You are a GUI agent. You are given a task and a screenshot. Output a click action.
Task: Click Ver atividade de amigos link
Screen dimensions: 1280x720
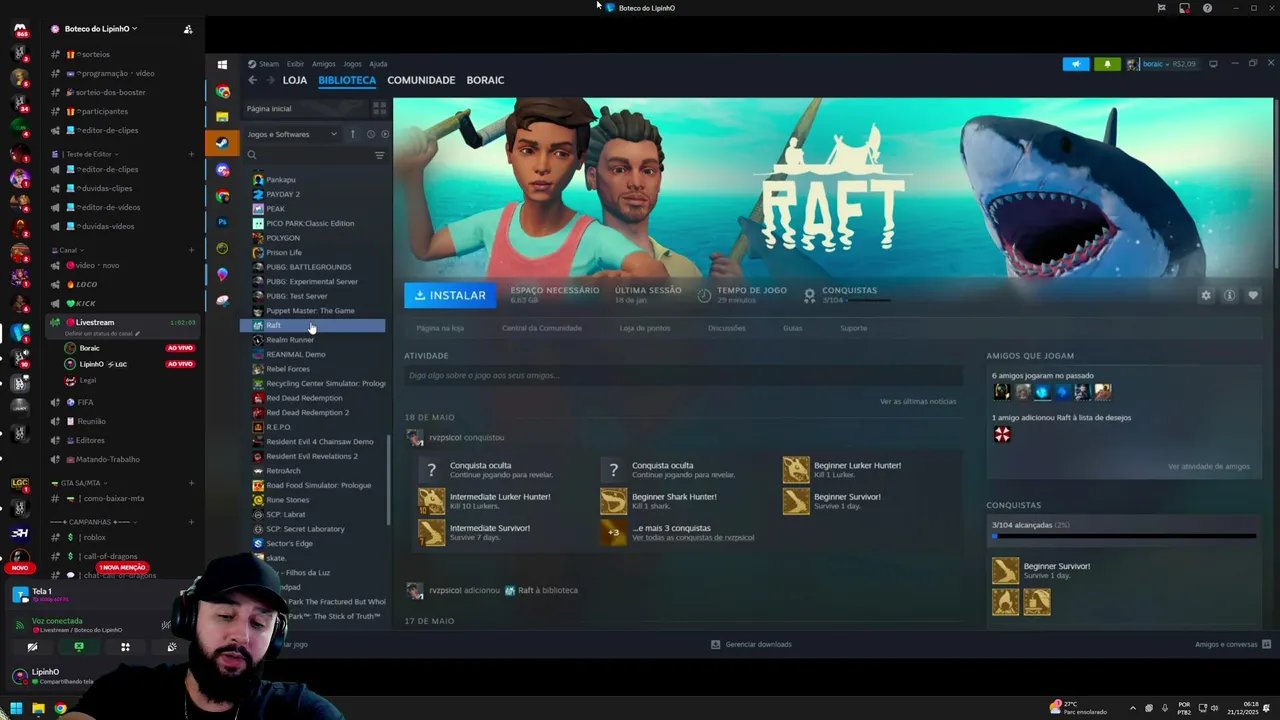[x=1209, y=466]
